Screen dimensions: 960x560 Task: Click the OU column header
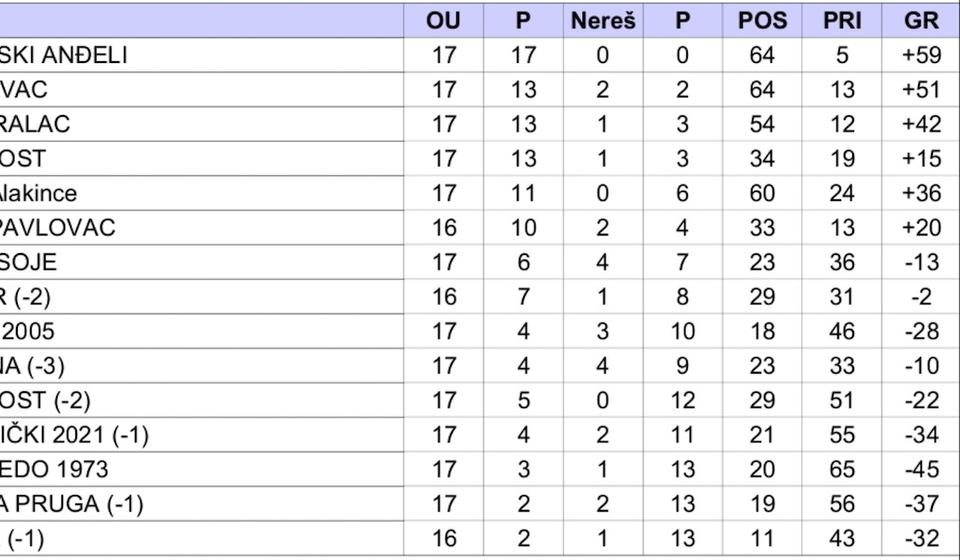[443, 20]
